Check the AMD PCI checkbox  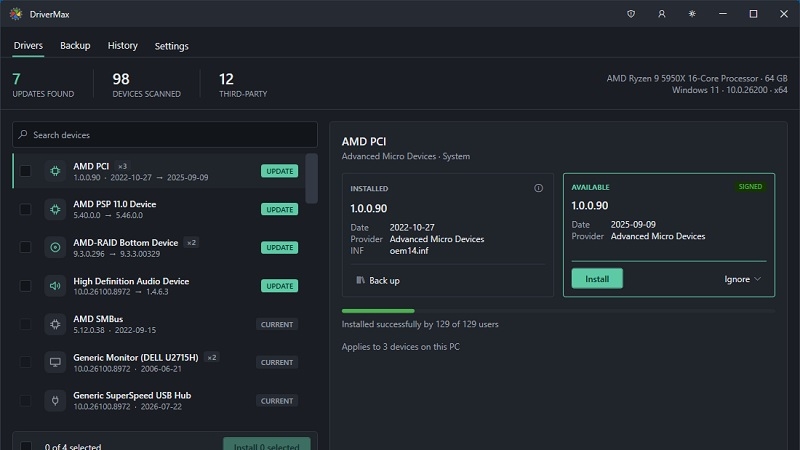(25, 171)
